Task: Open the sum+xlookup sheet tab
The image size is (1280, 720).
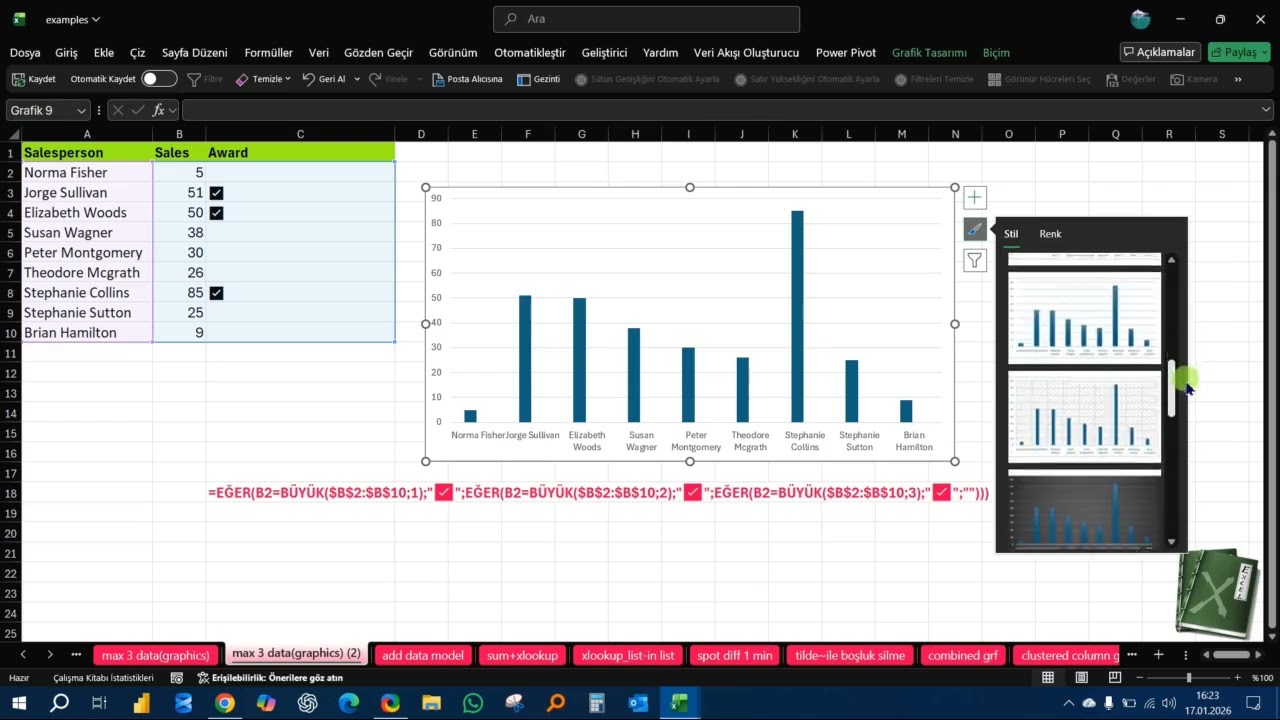Action: (x=522, y=655)
